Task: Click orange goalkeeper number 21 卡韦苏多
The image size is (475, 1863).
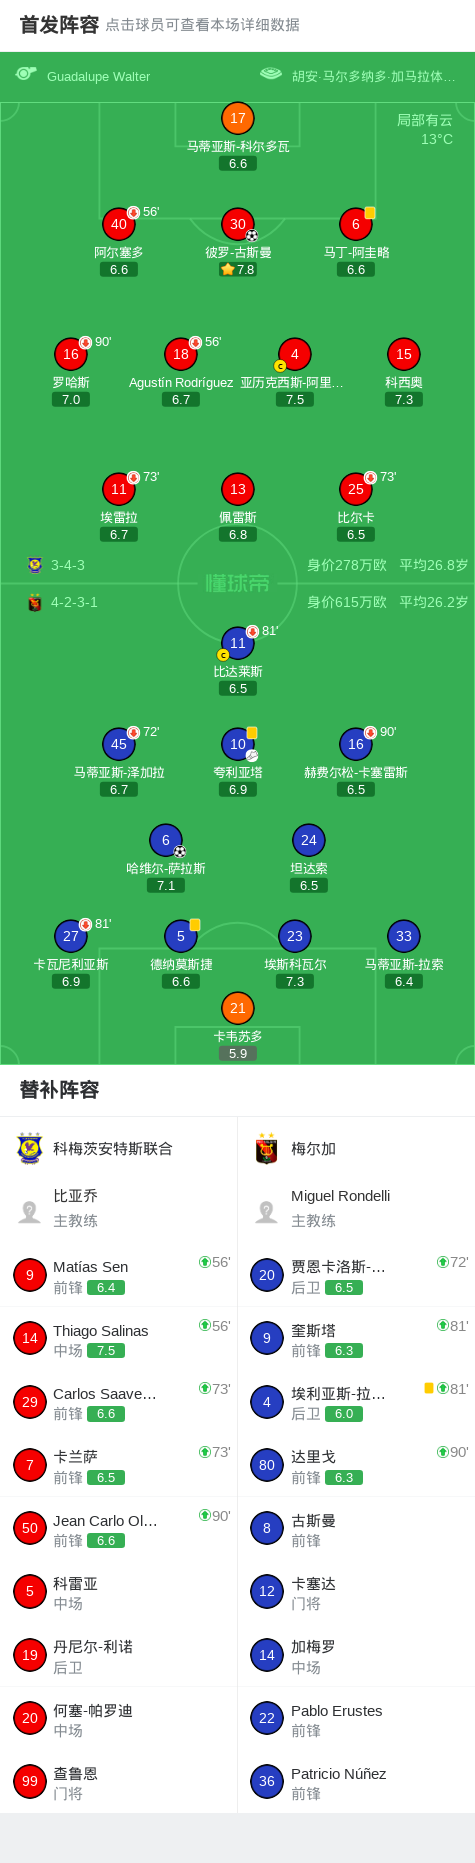Action: (238, 1008)
